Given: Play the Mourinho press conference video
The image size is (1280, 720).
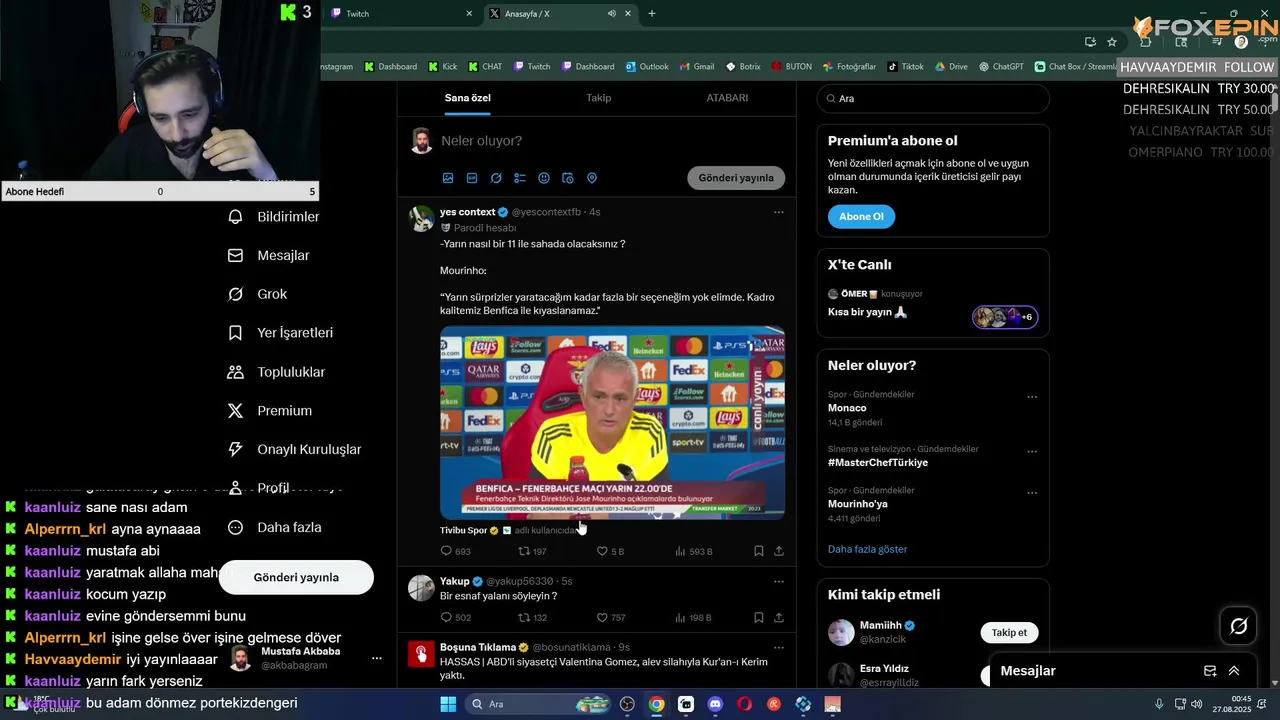Looking at the screenshot, I should coord(612,422).
